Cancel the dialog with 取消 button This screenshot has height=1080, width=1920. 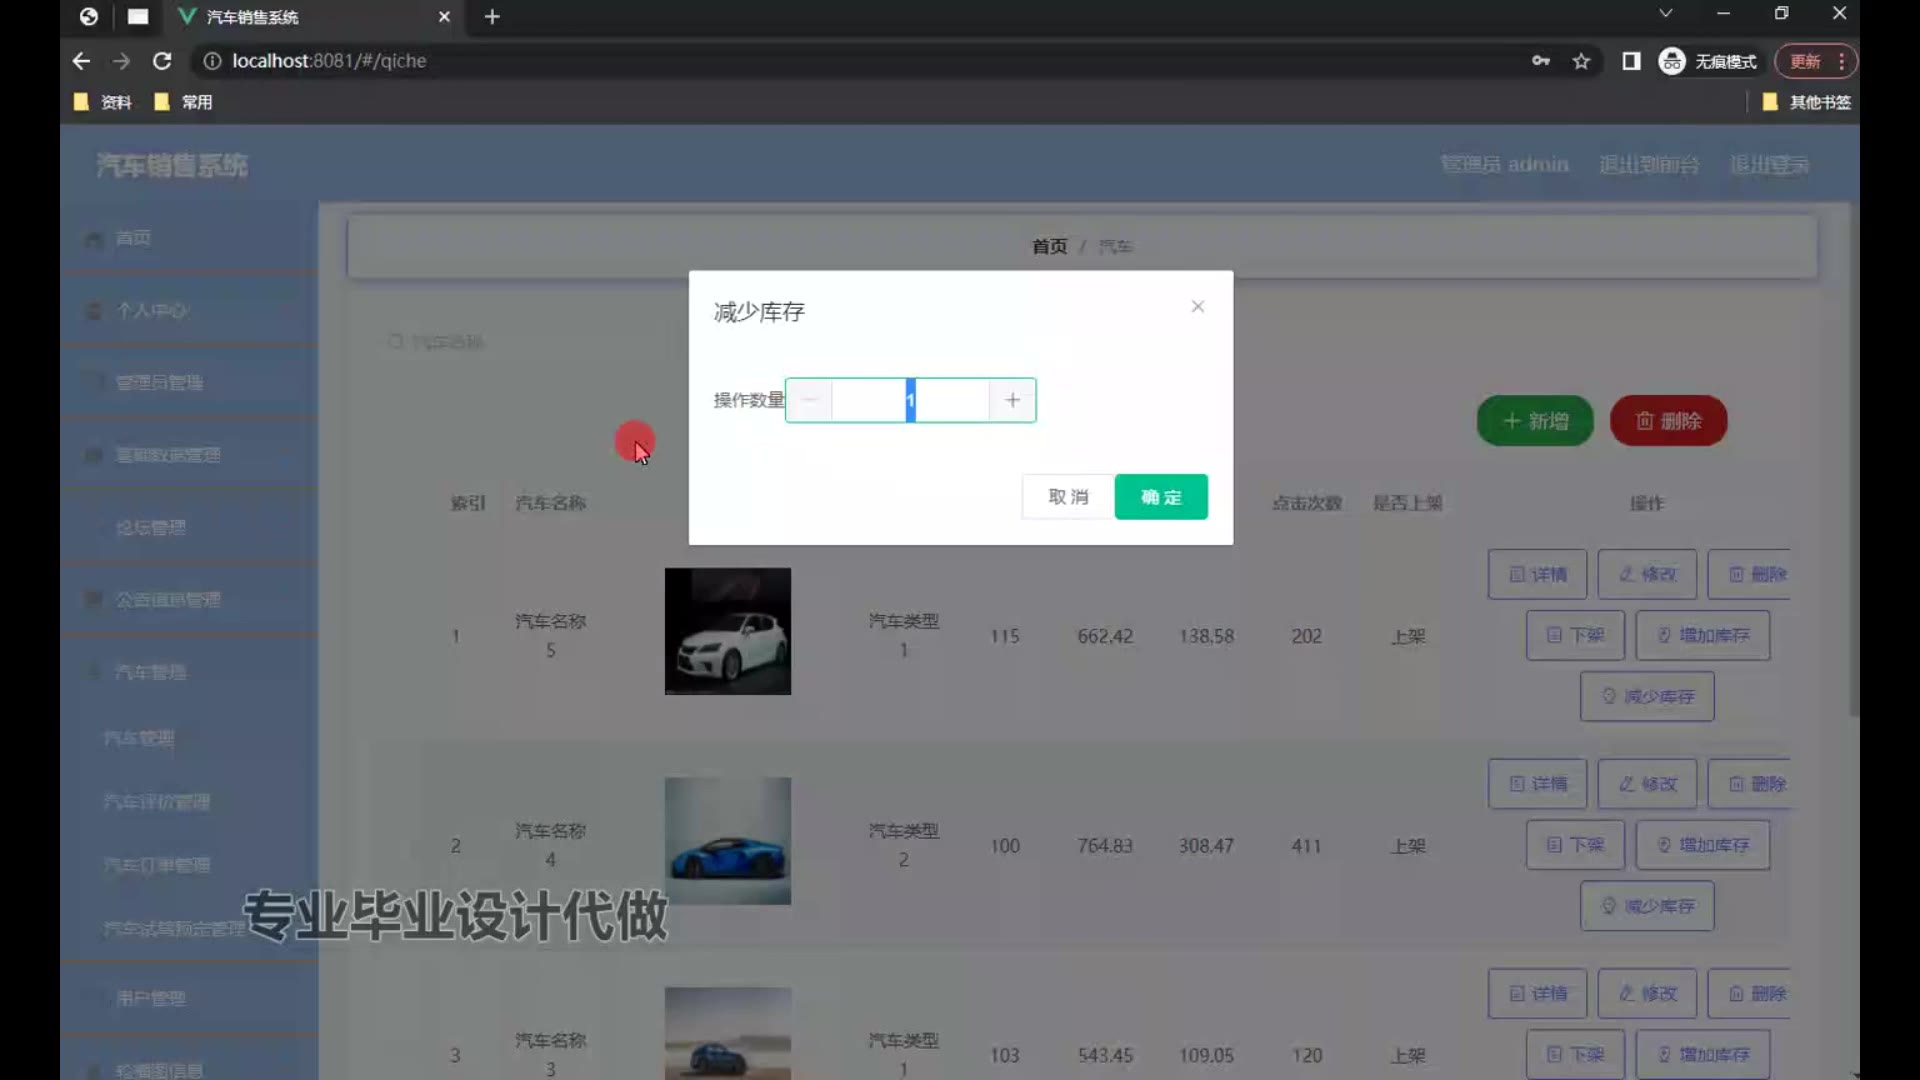click(x=1067, y=497)
